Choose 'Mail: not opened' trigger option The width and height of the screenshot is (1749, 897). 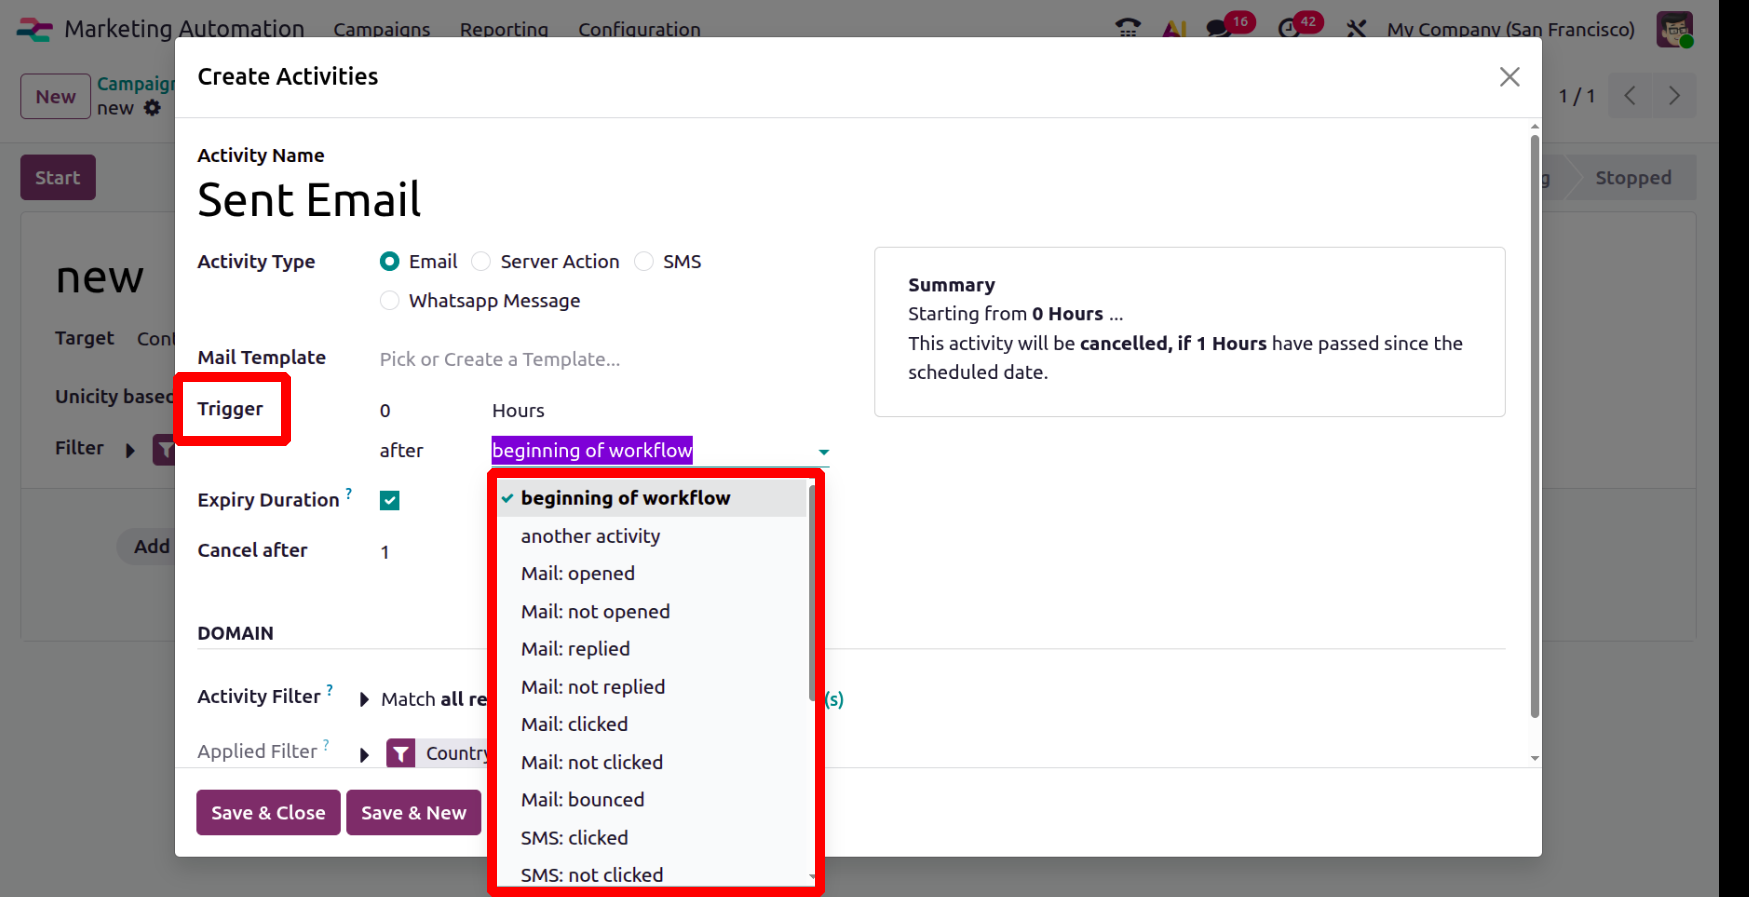click(652, 612)
